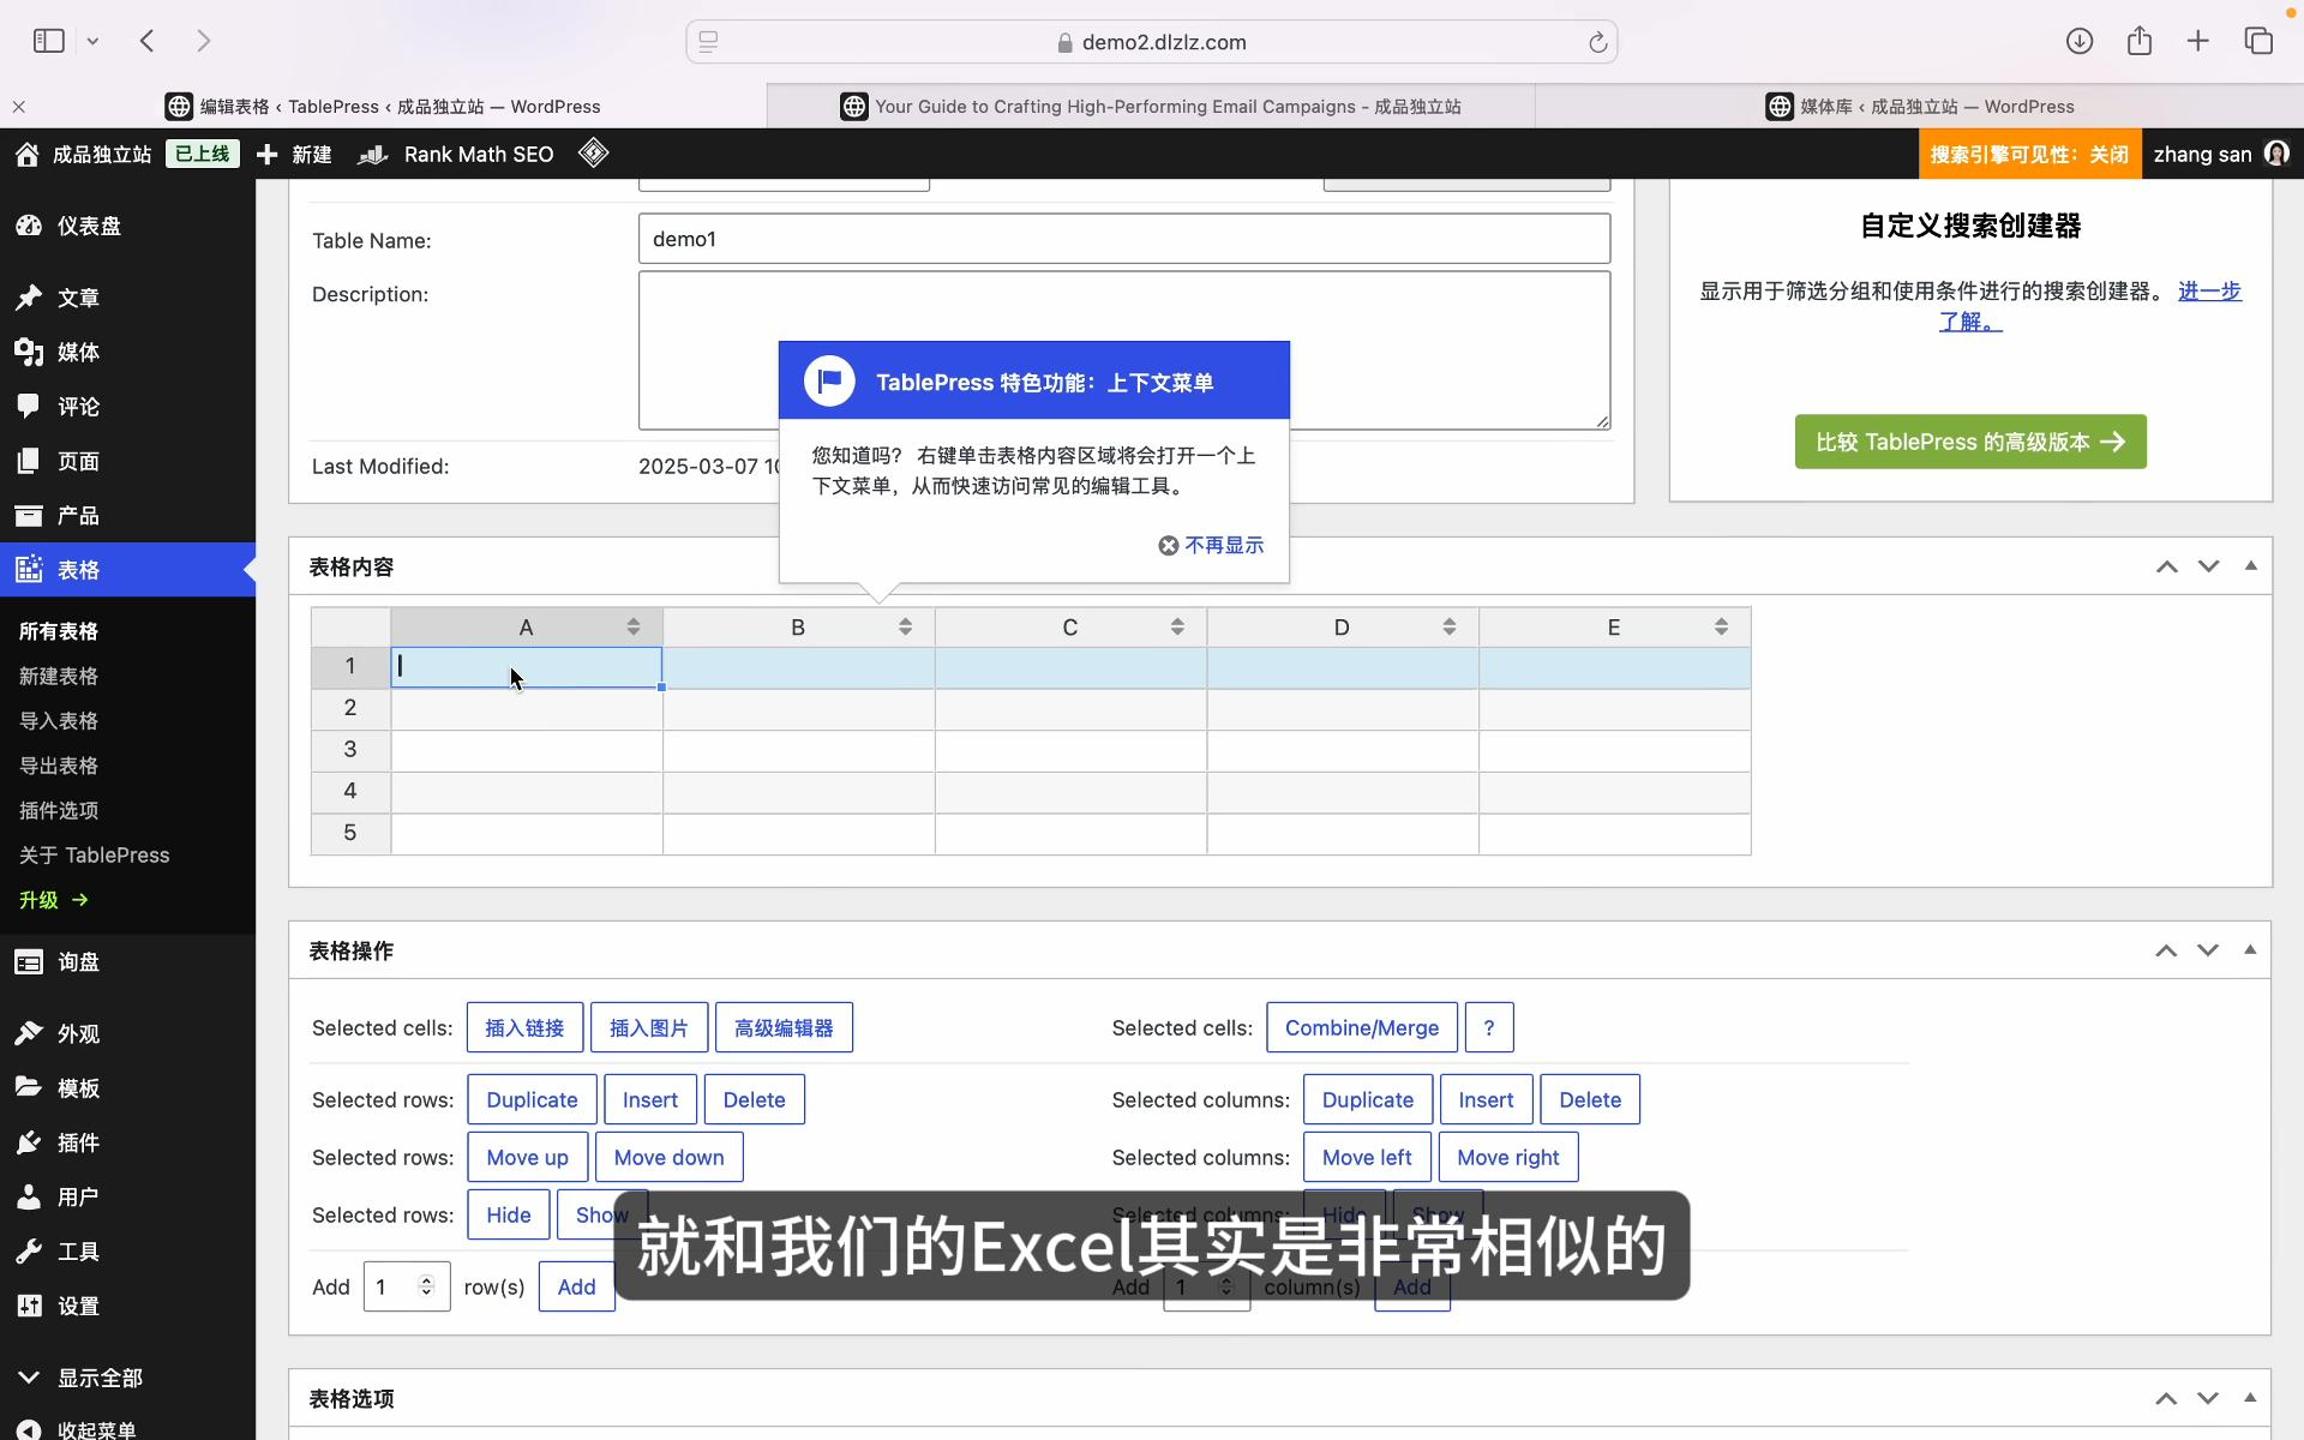Select 导出表格 submenu item
Image resolution: width=2304 pixels, height=1440 pixels.
pos(58,766)
